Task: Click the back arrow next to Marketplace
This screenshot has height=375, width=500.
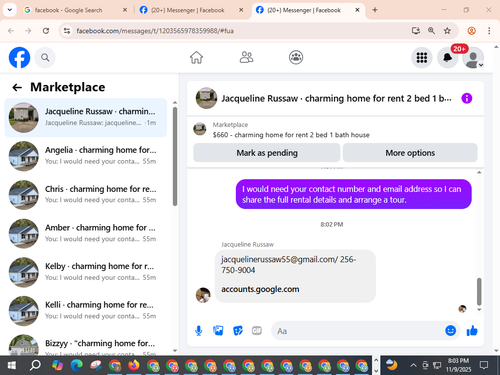Action: [x=17, y=87]
